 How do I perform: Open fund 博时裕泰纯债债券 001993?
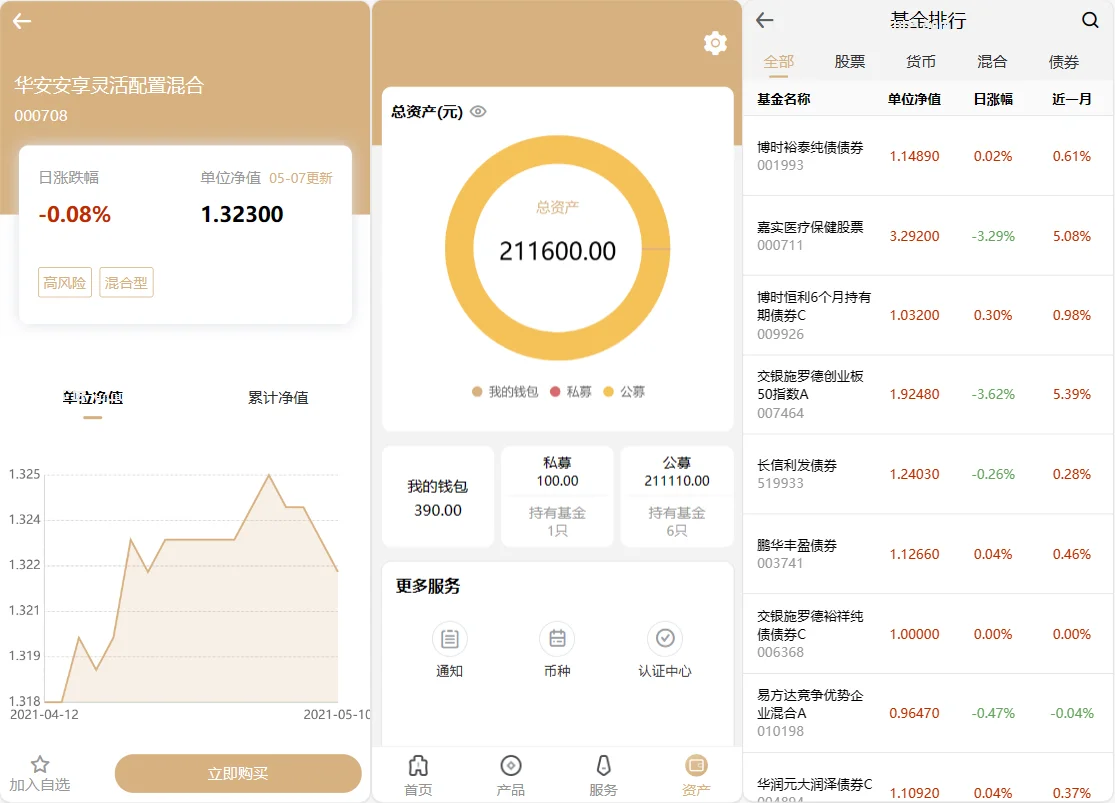pos(928,156)
